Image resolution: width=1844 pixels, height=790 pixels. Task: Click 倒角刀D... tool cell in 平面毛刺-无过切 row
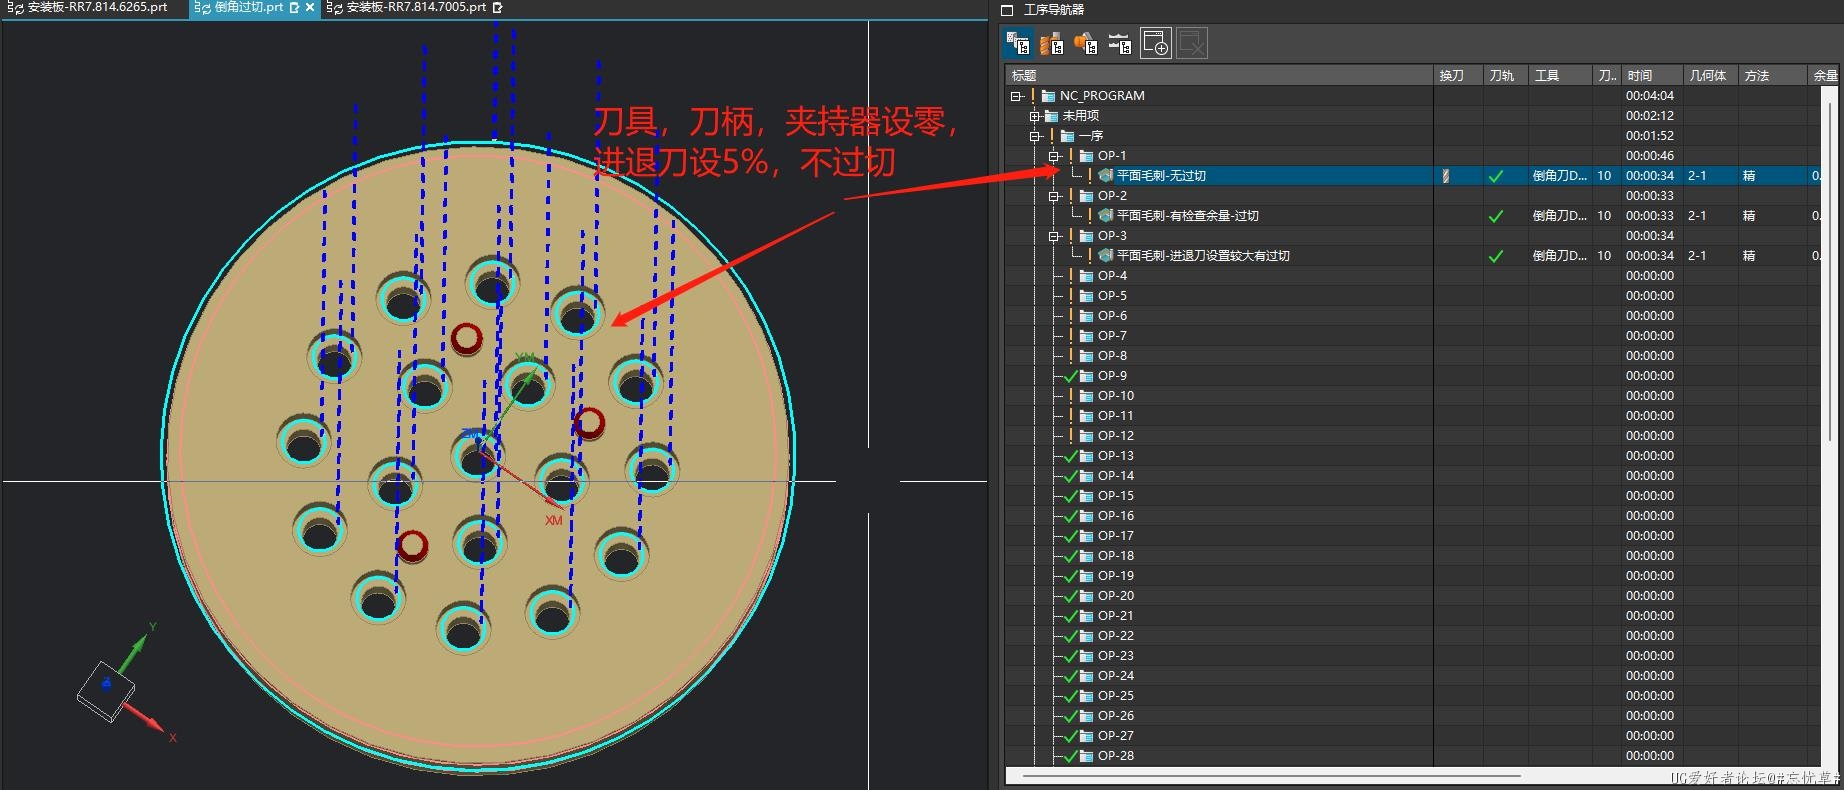pyautogui.click(x=1559, y=176)
